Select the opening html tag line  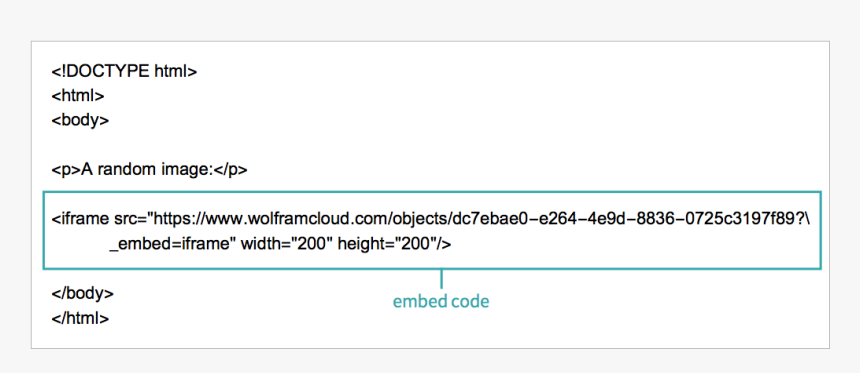click(x=78, y=96)
